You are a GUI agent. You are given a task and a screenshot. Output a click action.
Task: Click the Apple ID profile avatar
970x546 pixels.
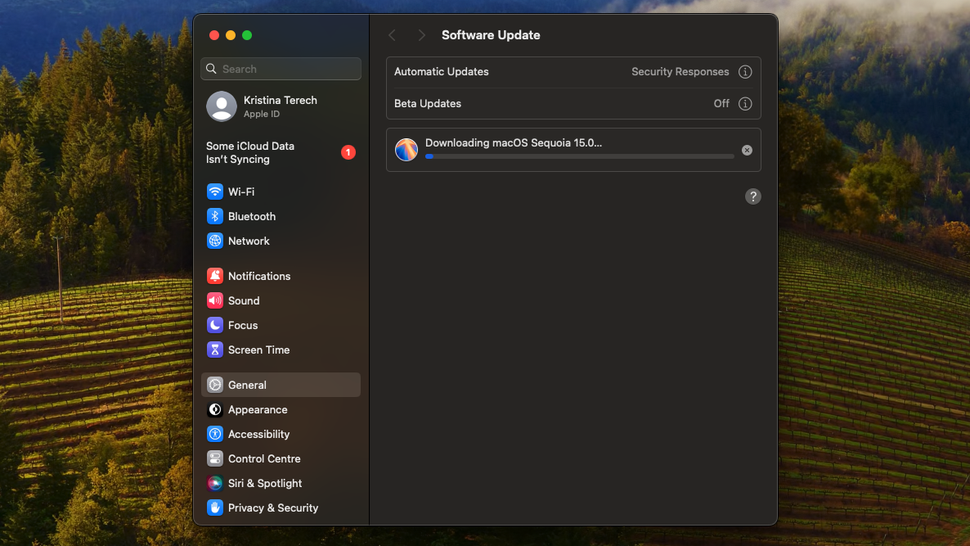pyautogui.click(x=221, y=106)
